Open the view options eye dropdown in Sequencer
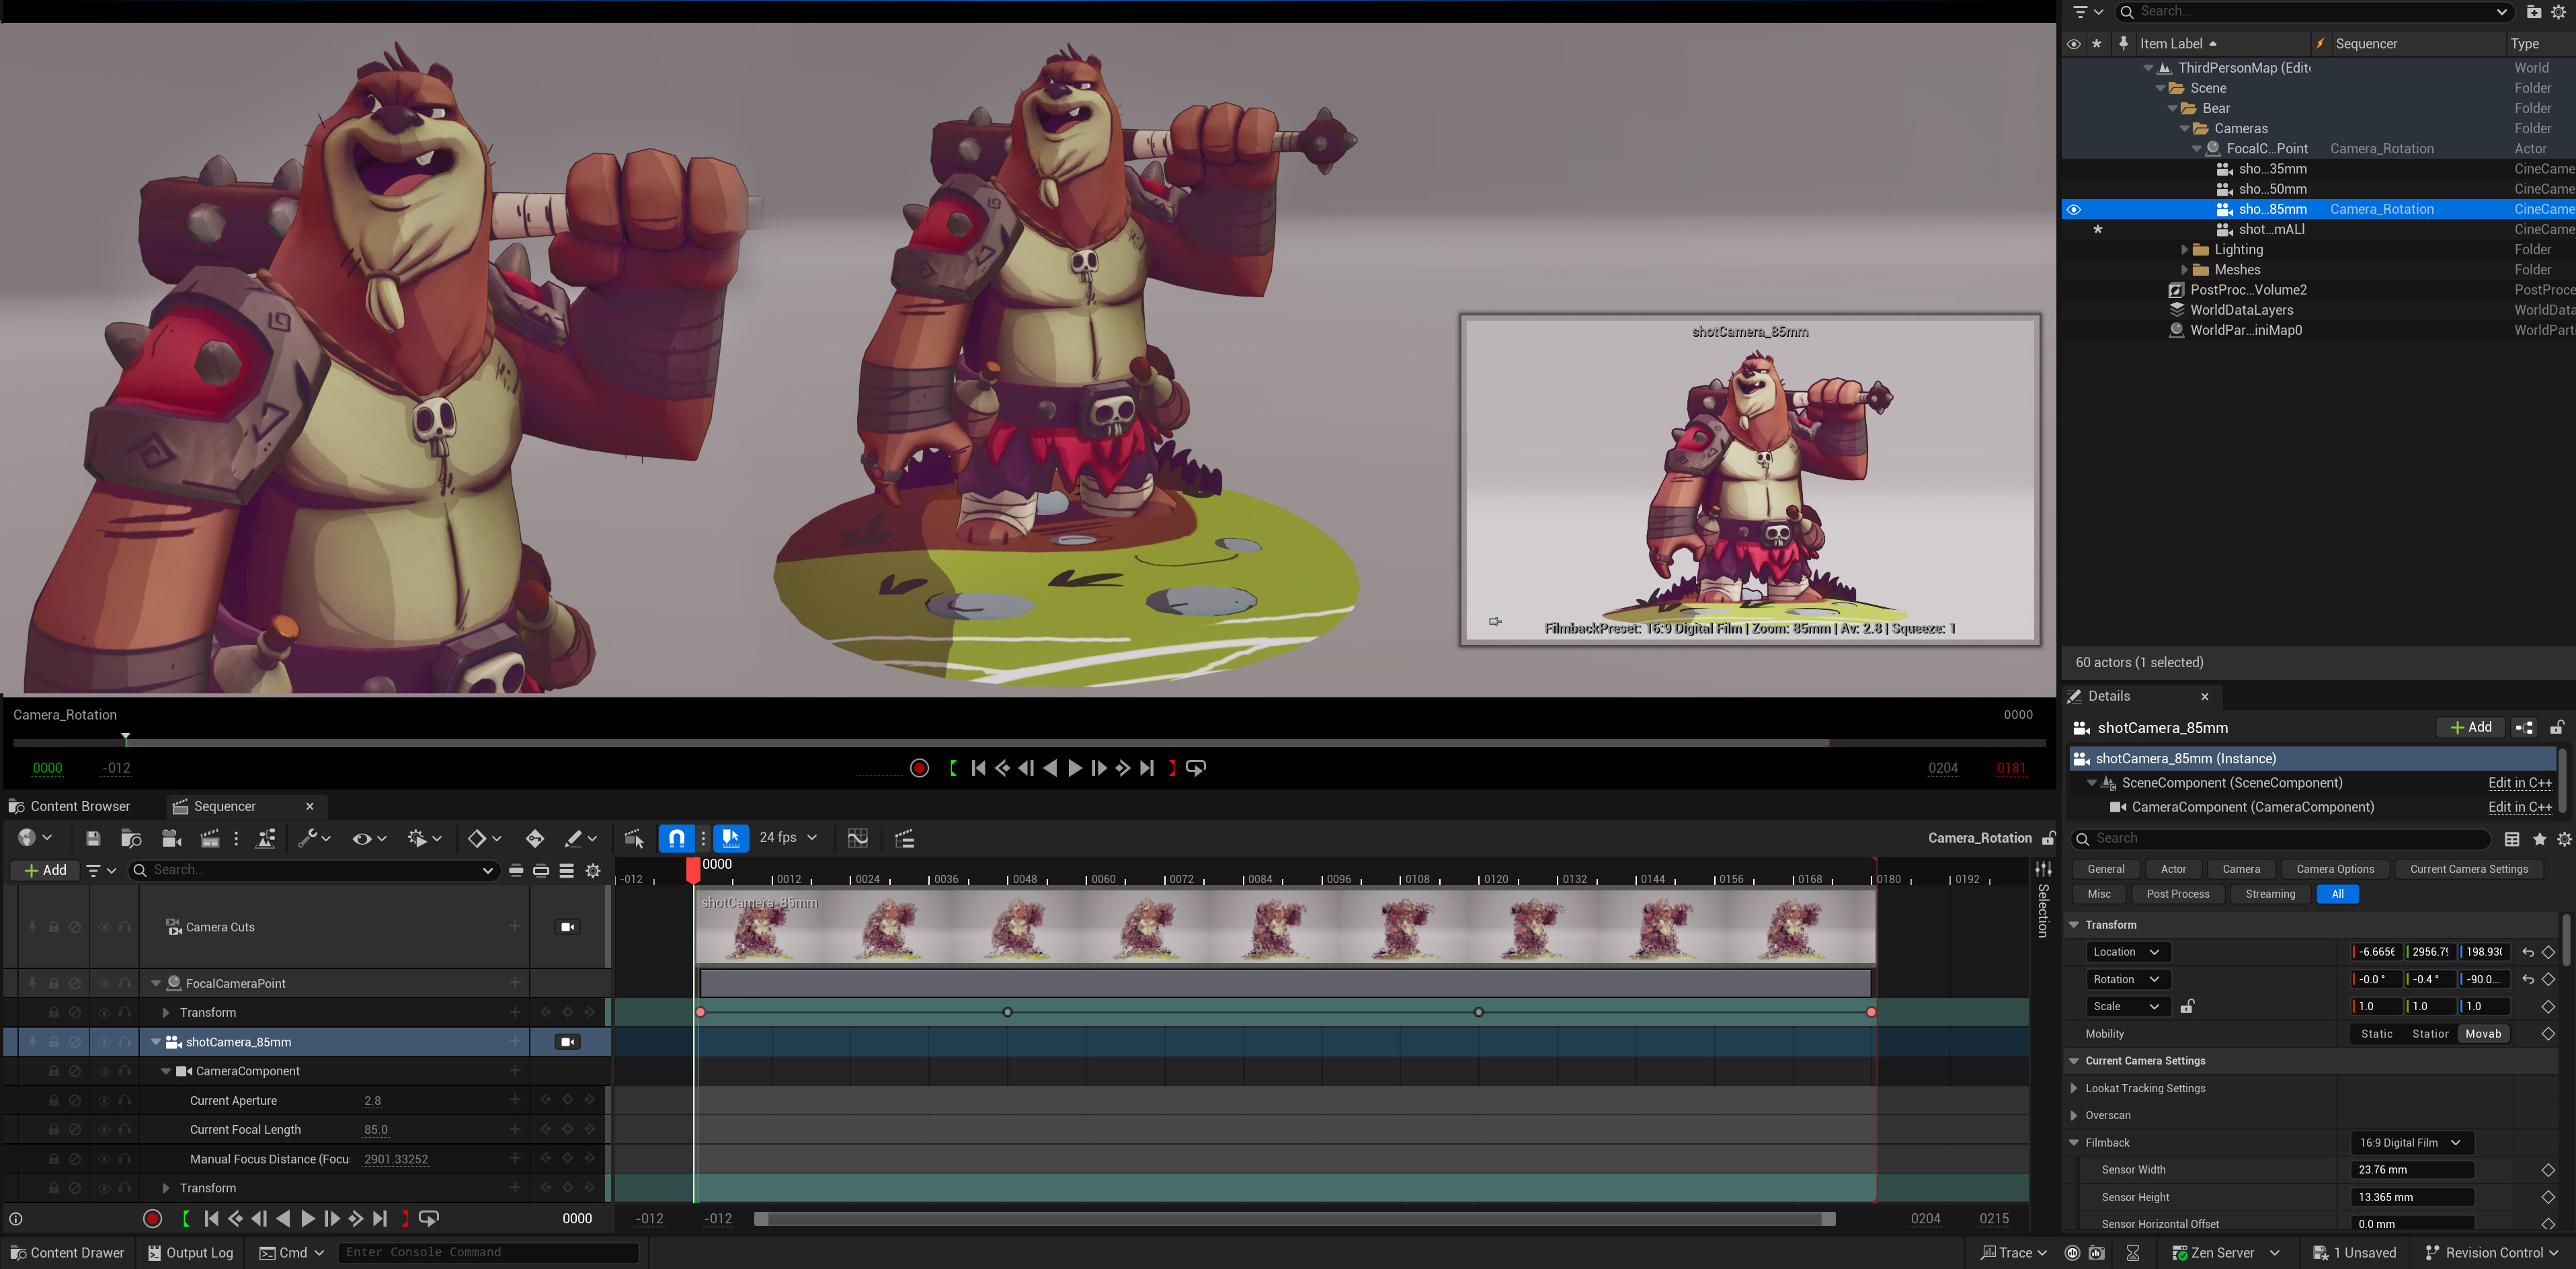This screenshot has width=2576, height=1269. 369,838
